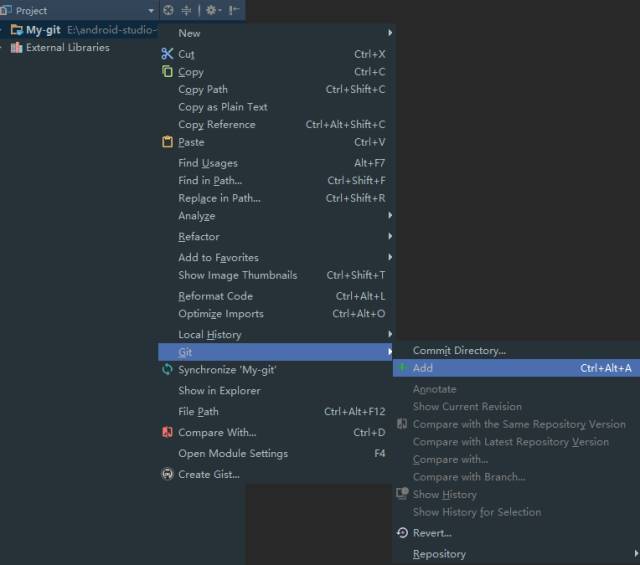
Task: Select Find in Path...
Action: coord(276,181)
